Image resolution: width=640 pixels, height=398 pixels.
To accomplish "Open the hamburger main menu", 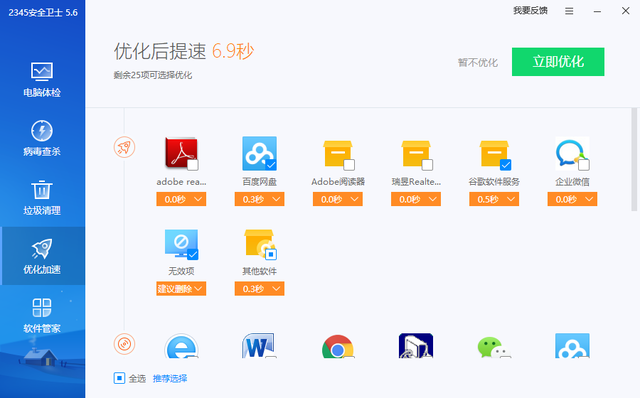I will click(569, 11).
